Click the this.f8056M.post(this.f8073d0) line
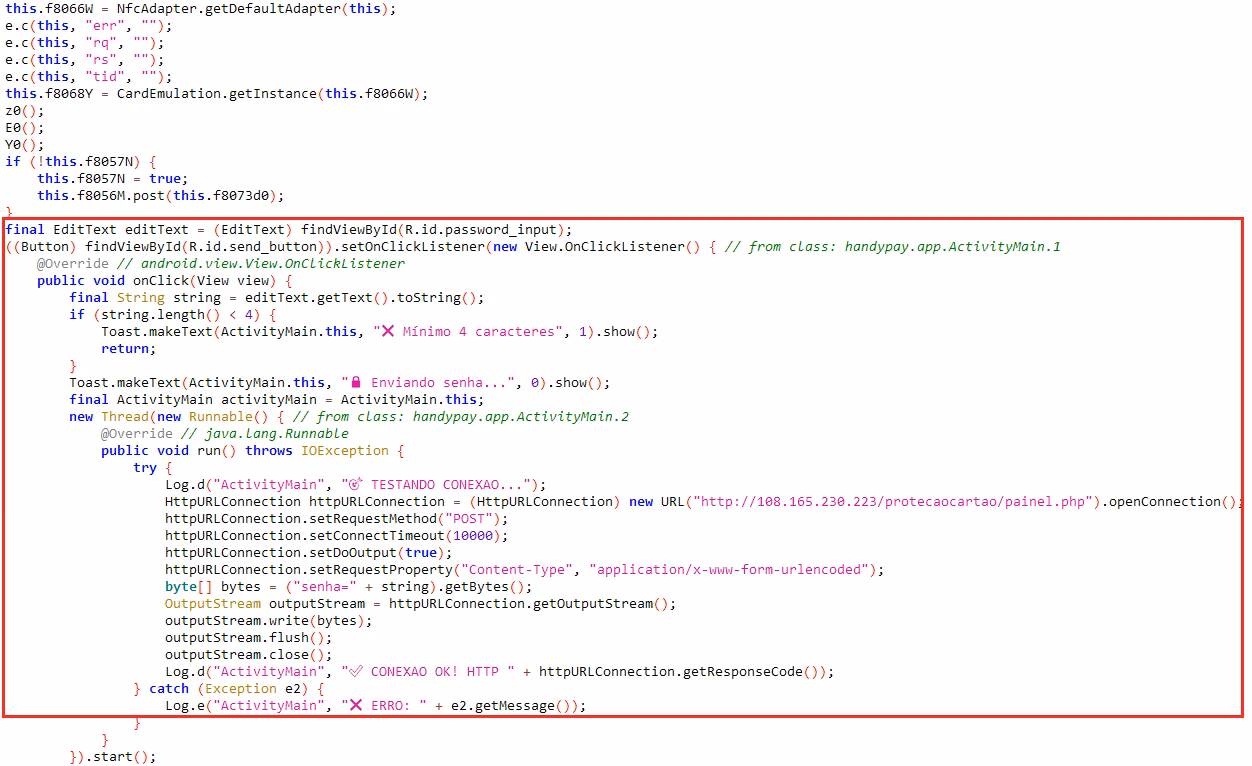This screenshot has width=1252, height=766. (x=161, y=196)
